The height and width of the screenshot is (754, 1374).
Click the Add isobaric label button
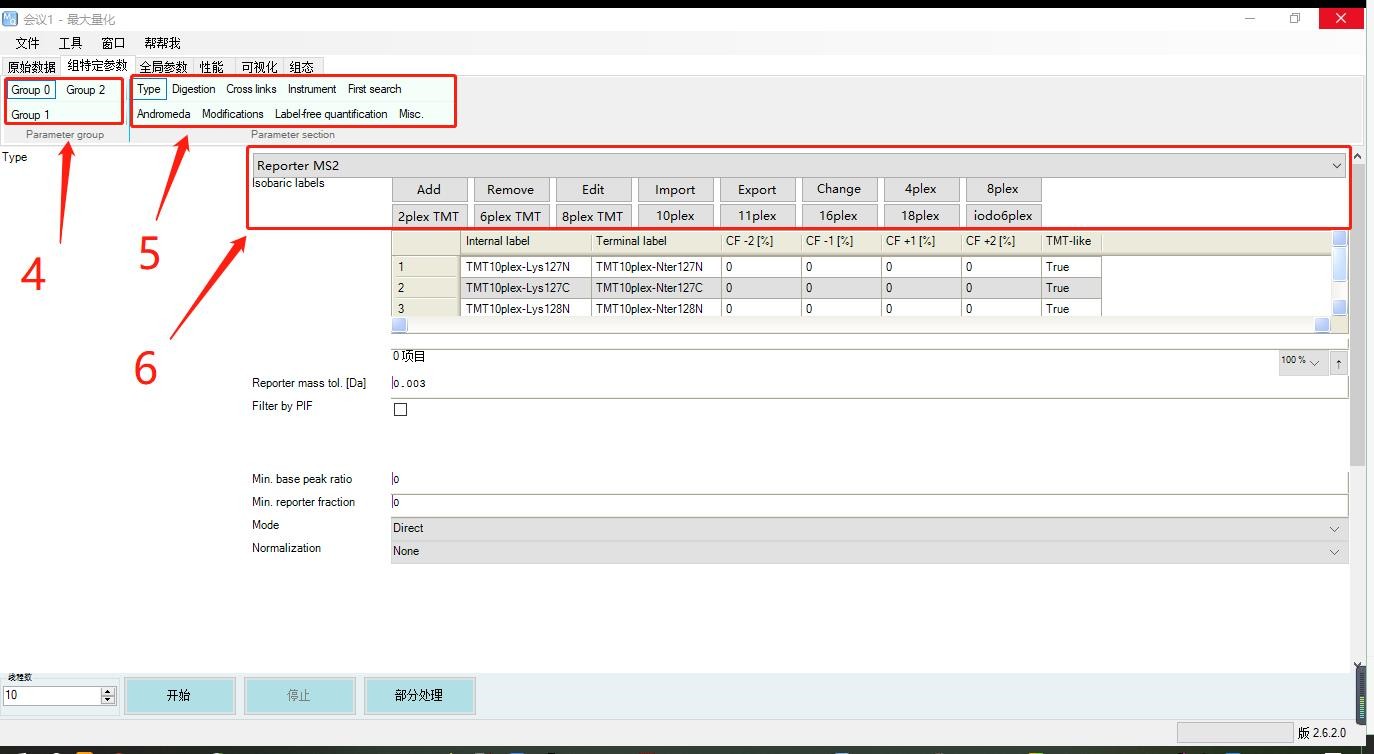click(x=429, y=189)
